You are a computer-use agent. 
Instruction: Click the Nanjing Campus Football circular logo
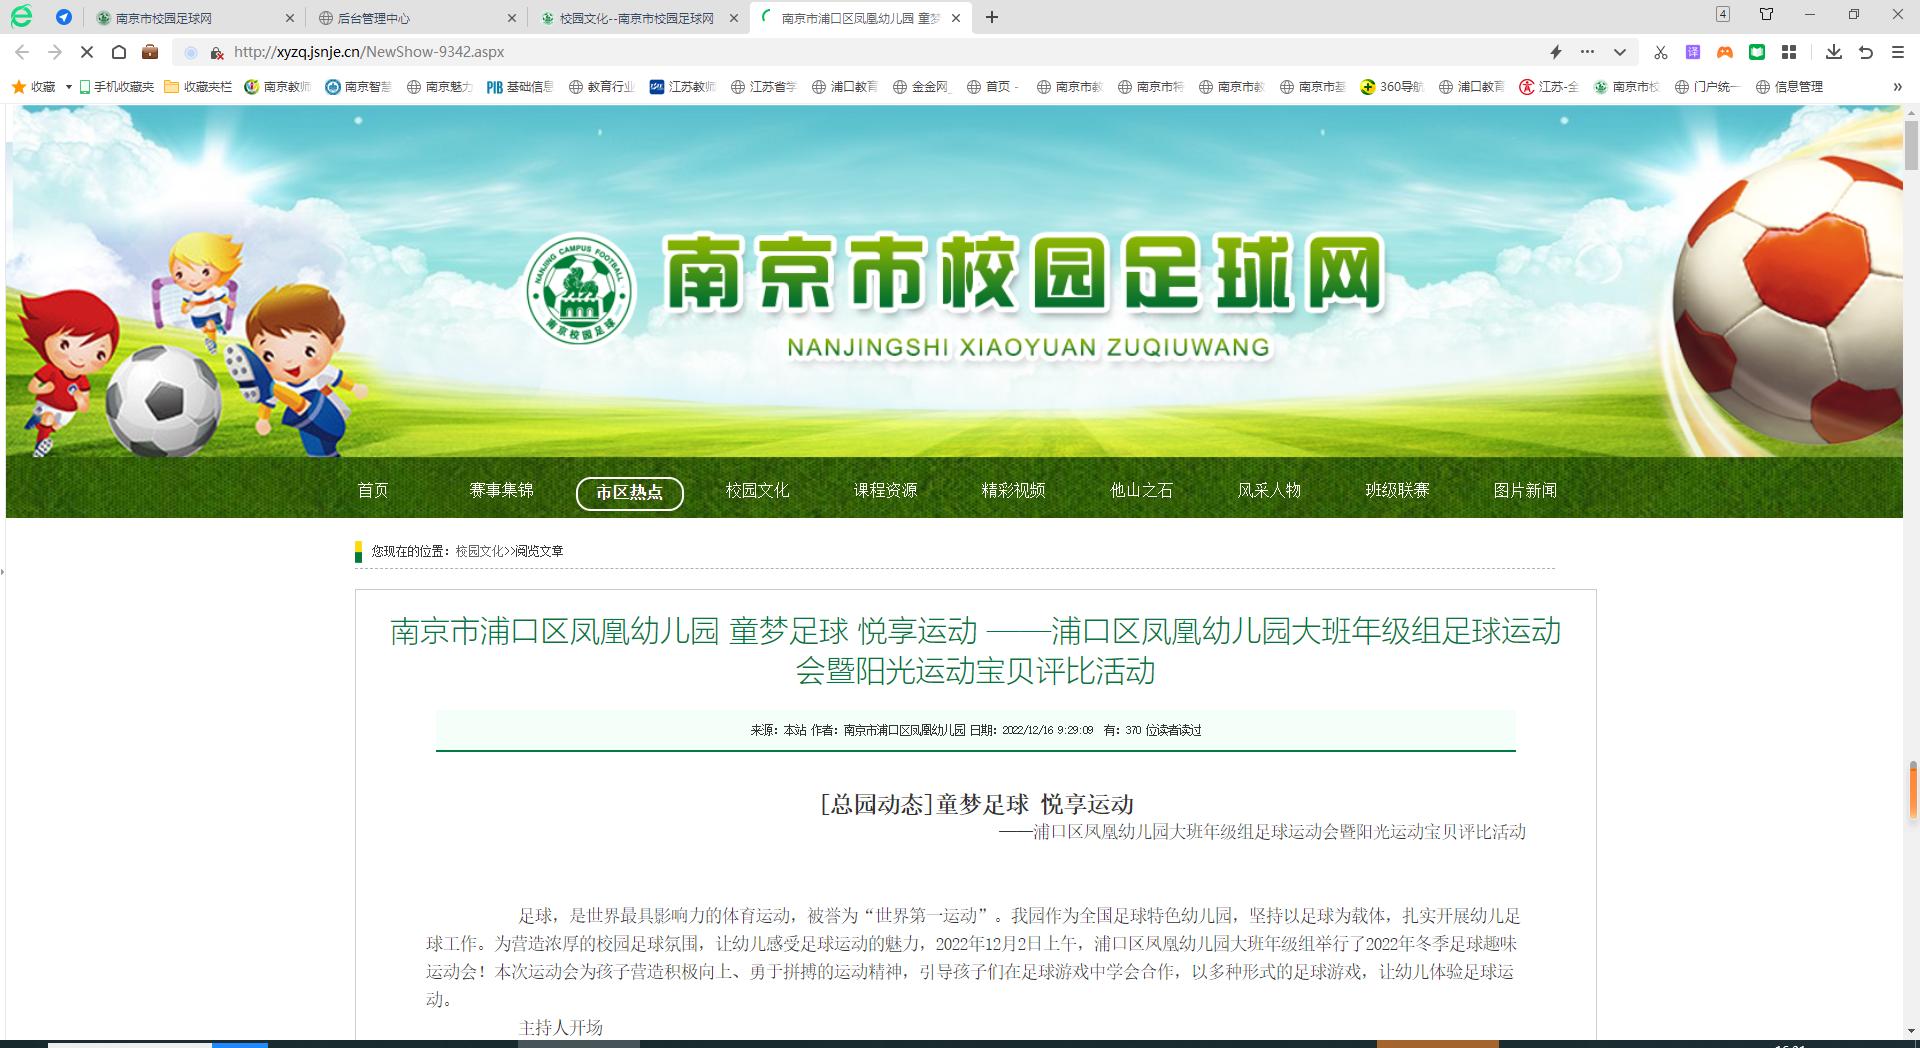(581, 290)
